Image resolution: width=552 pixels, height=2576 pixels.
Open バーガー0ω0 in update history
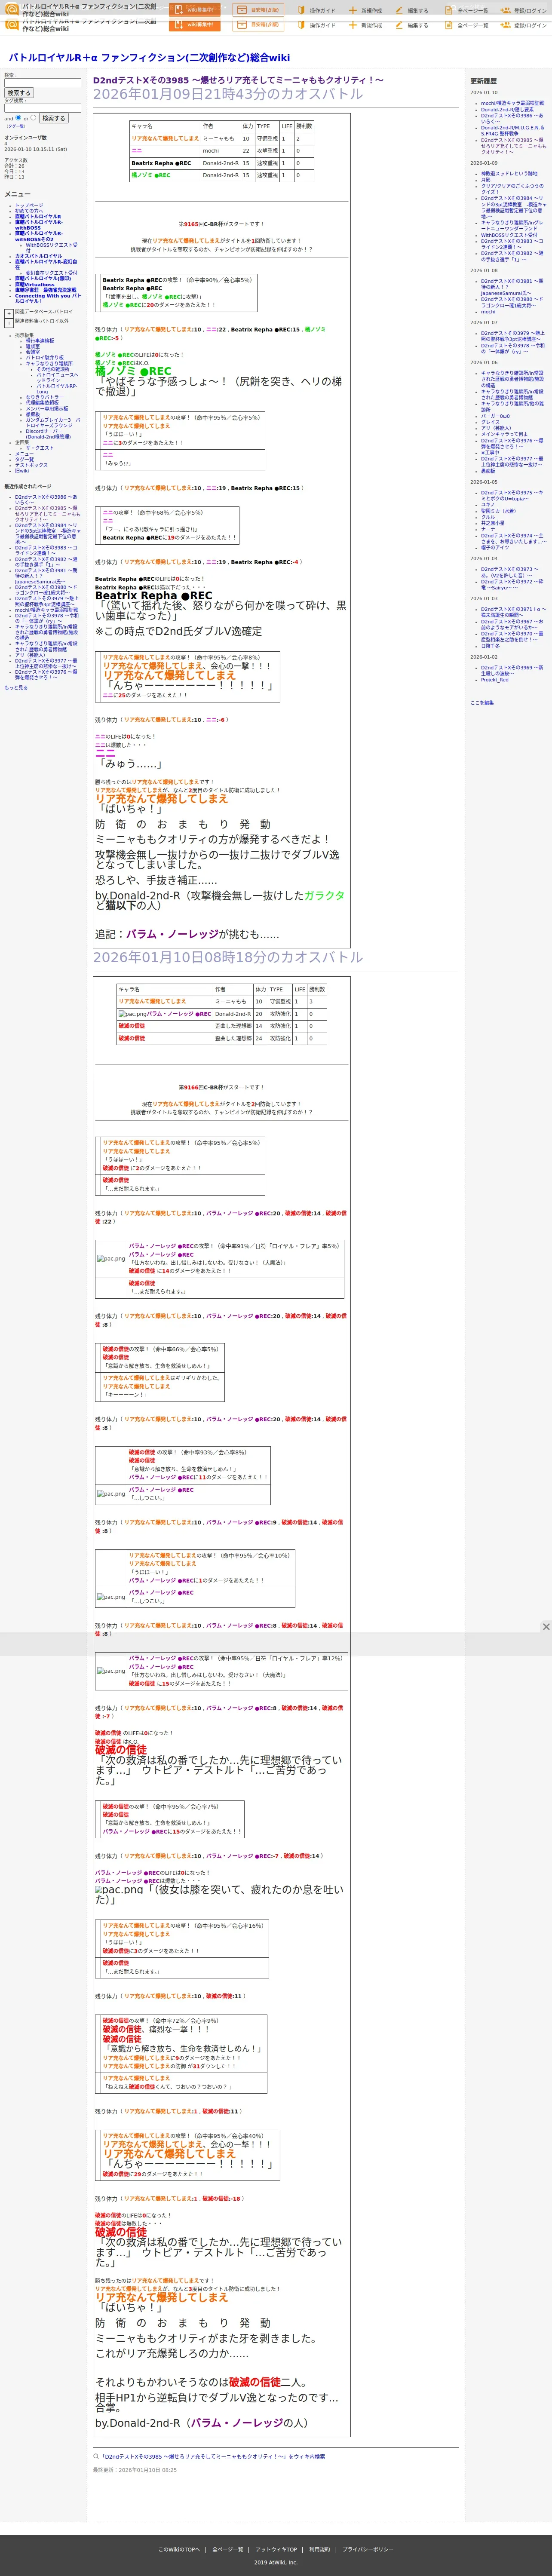(495, 416)
